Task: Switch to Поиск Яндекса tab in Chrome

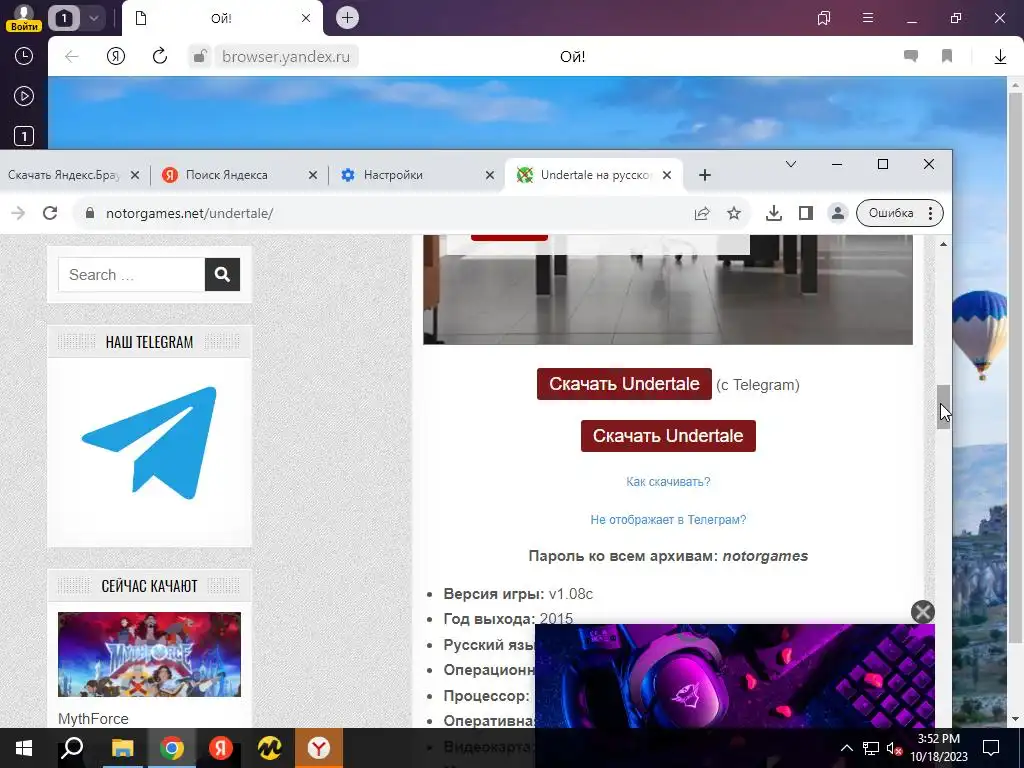Action: tap(226, 175)
